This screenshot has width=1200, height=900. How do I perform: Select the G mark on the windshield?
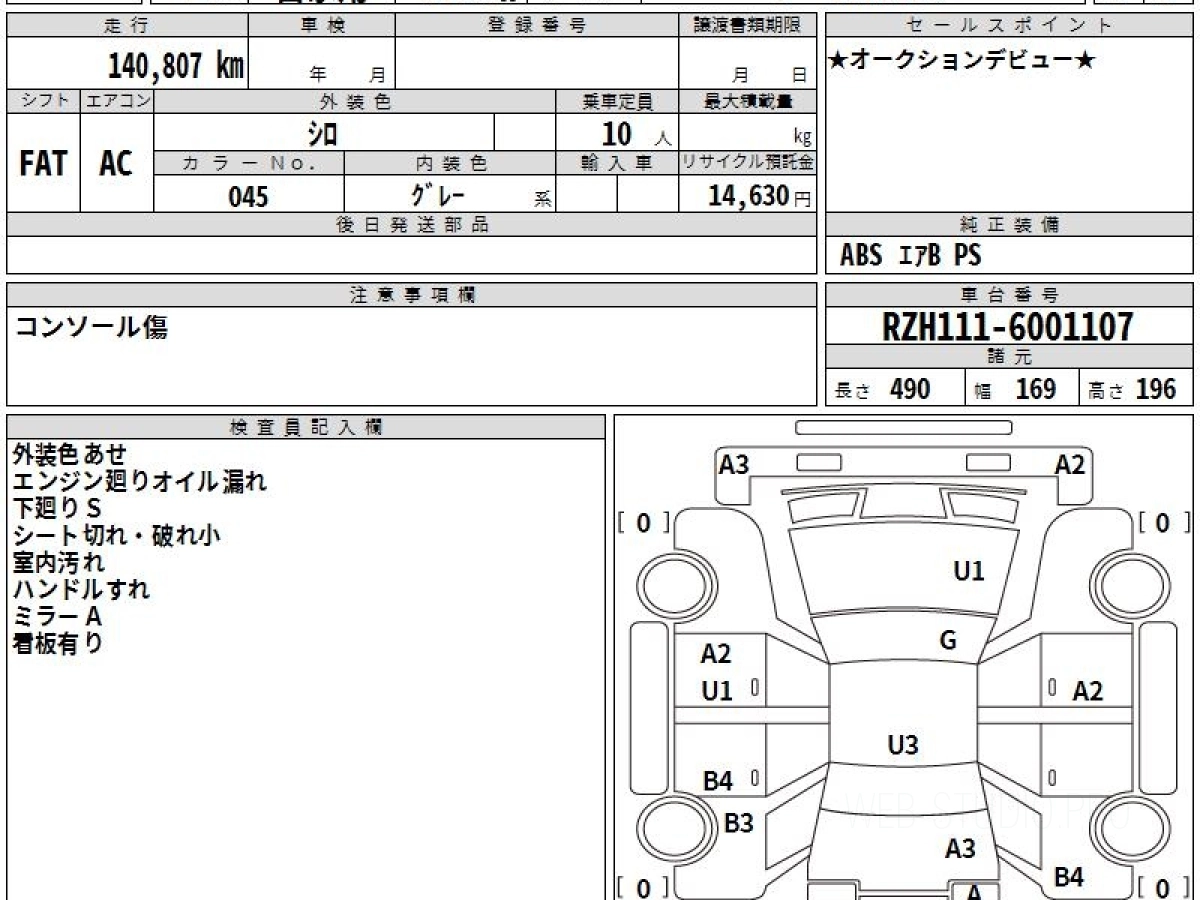click(x=949, y=641)
